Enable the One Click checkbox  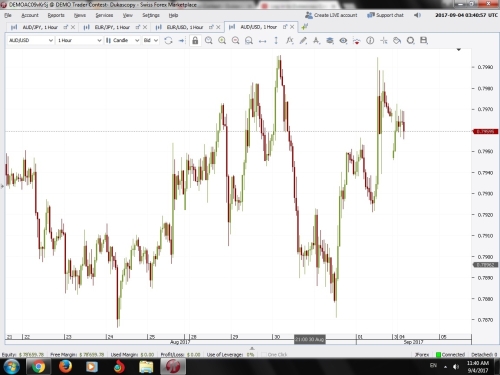[264, 354]
